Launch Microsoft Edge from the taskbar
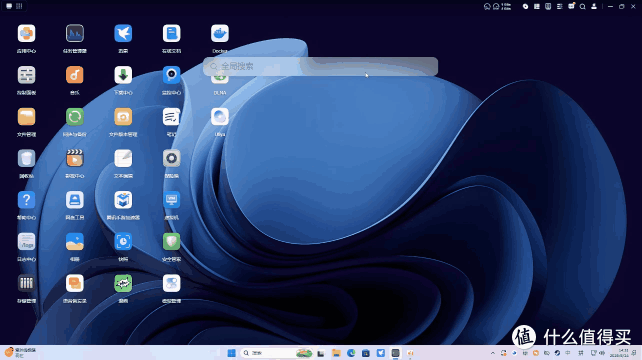 351,353
